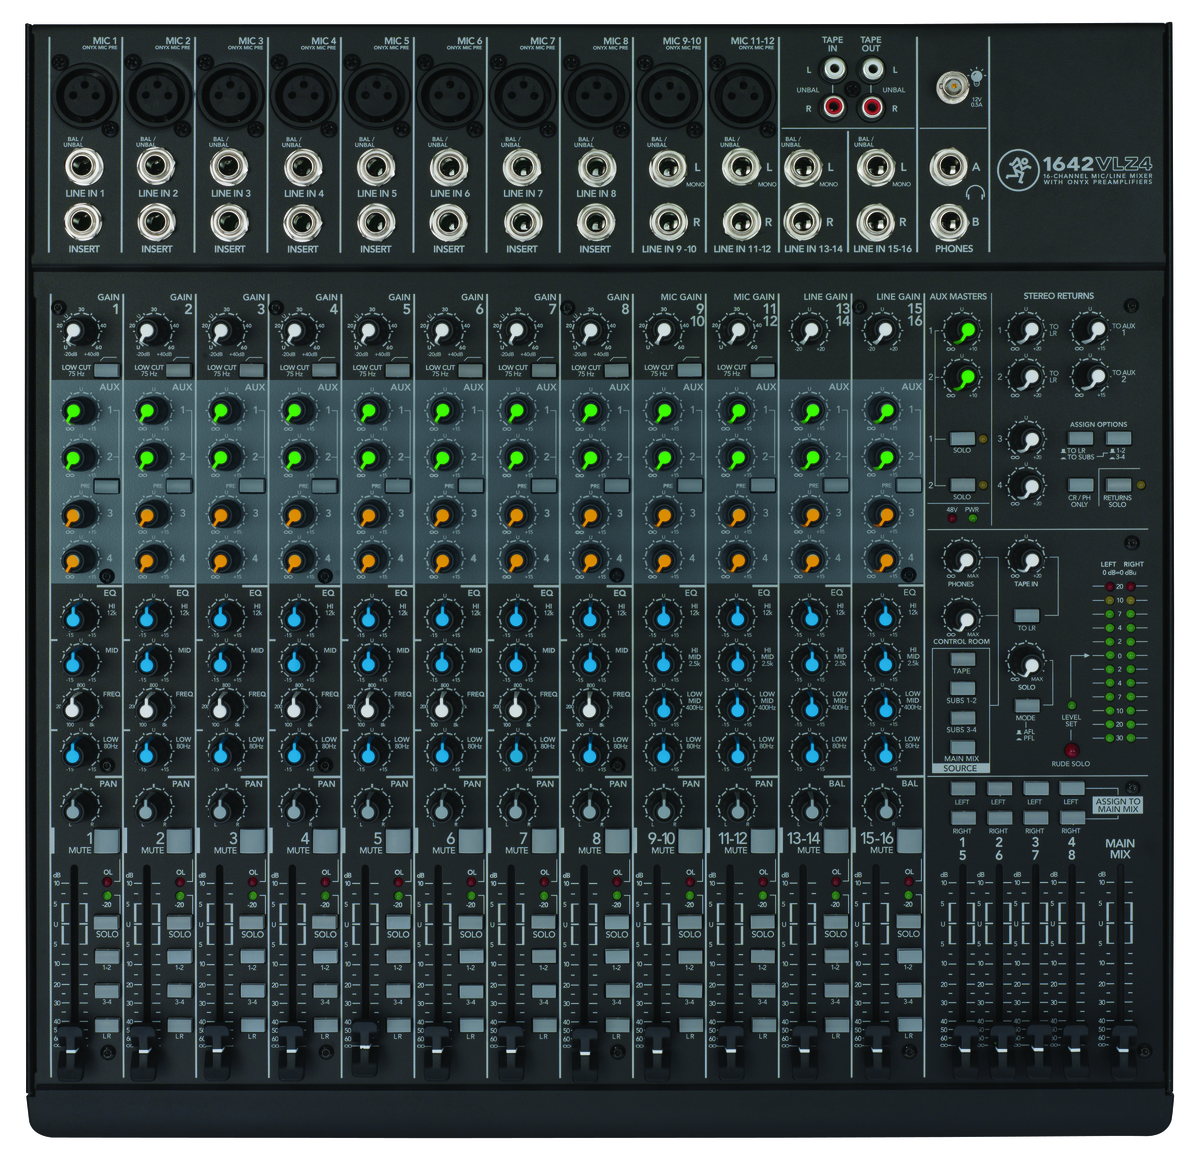The image size is (1200, 1162).
Task: Click the channel 5 HI 12k EQ knob
Action: pos(369,616)
